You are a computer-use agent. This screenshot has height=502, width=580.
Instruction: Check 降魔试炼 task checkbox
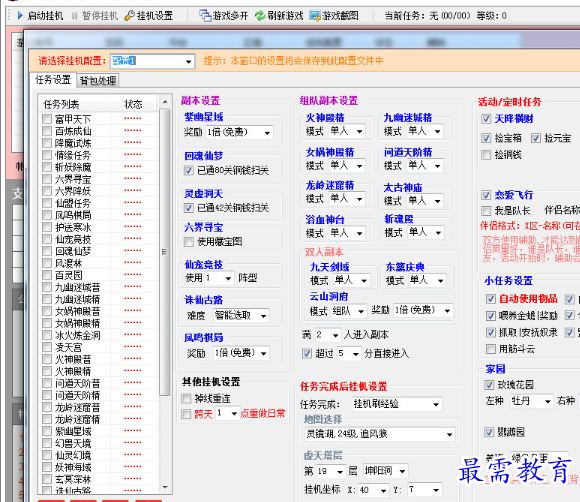tap(47, 143)
